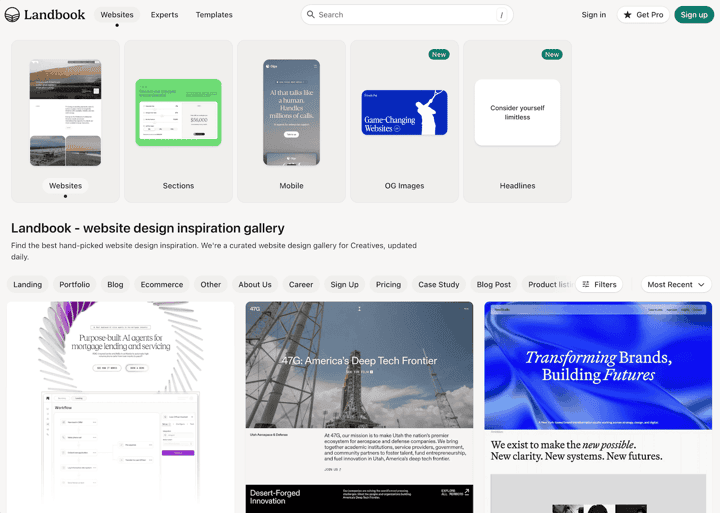Filter by the Other tag

(x=211, y=284)
